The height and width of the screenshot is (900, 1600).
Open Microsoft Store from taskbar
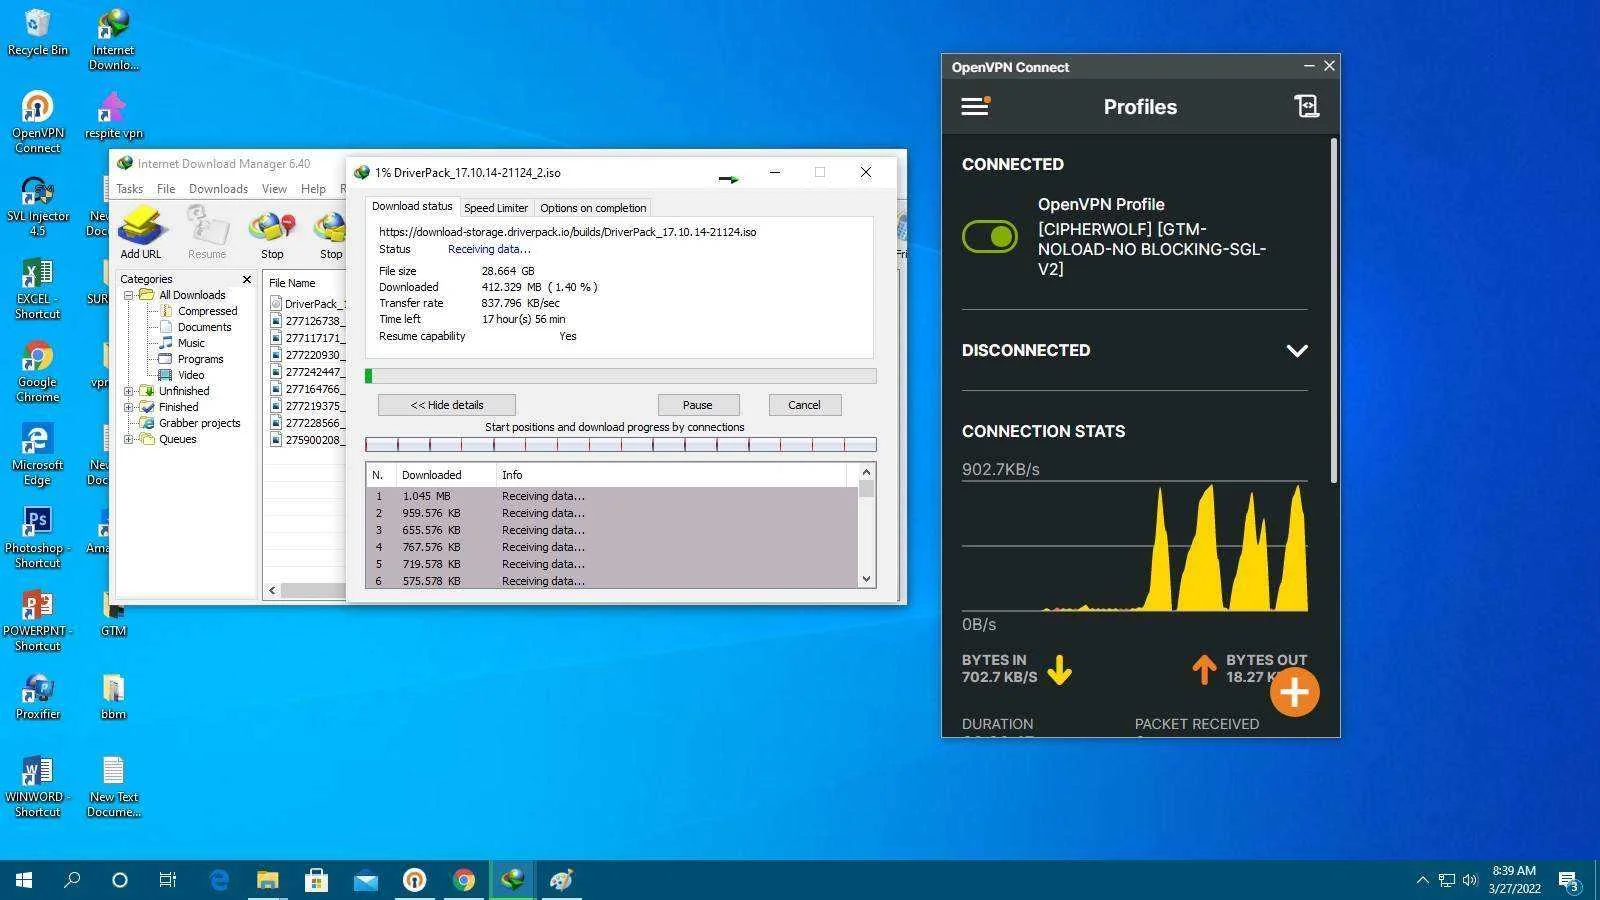316,880
